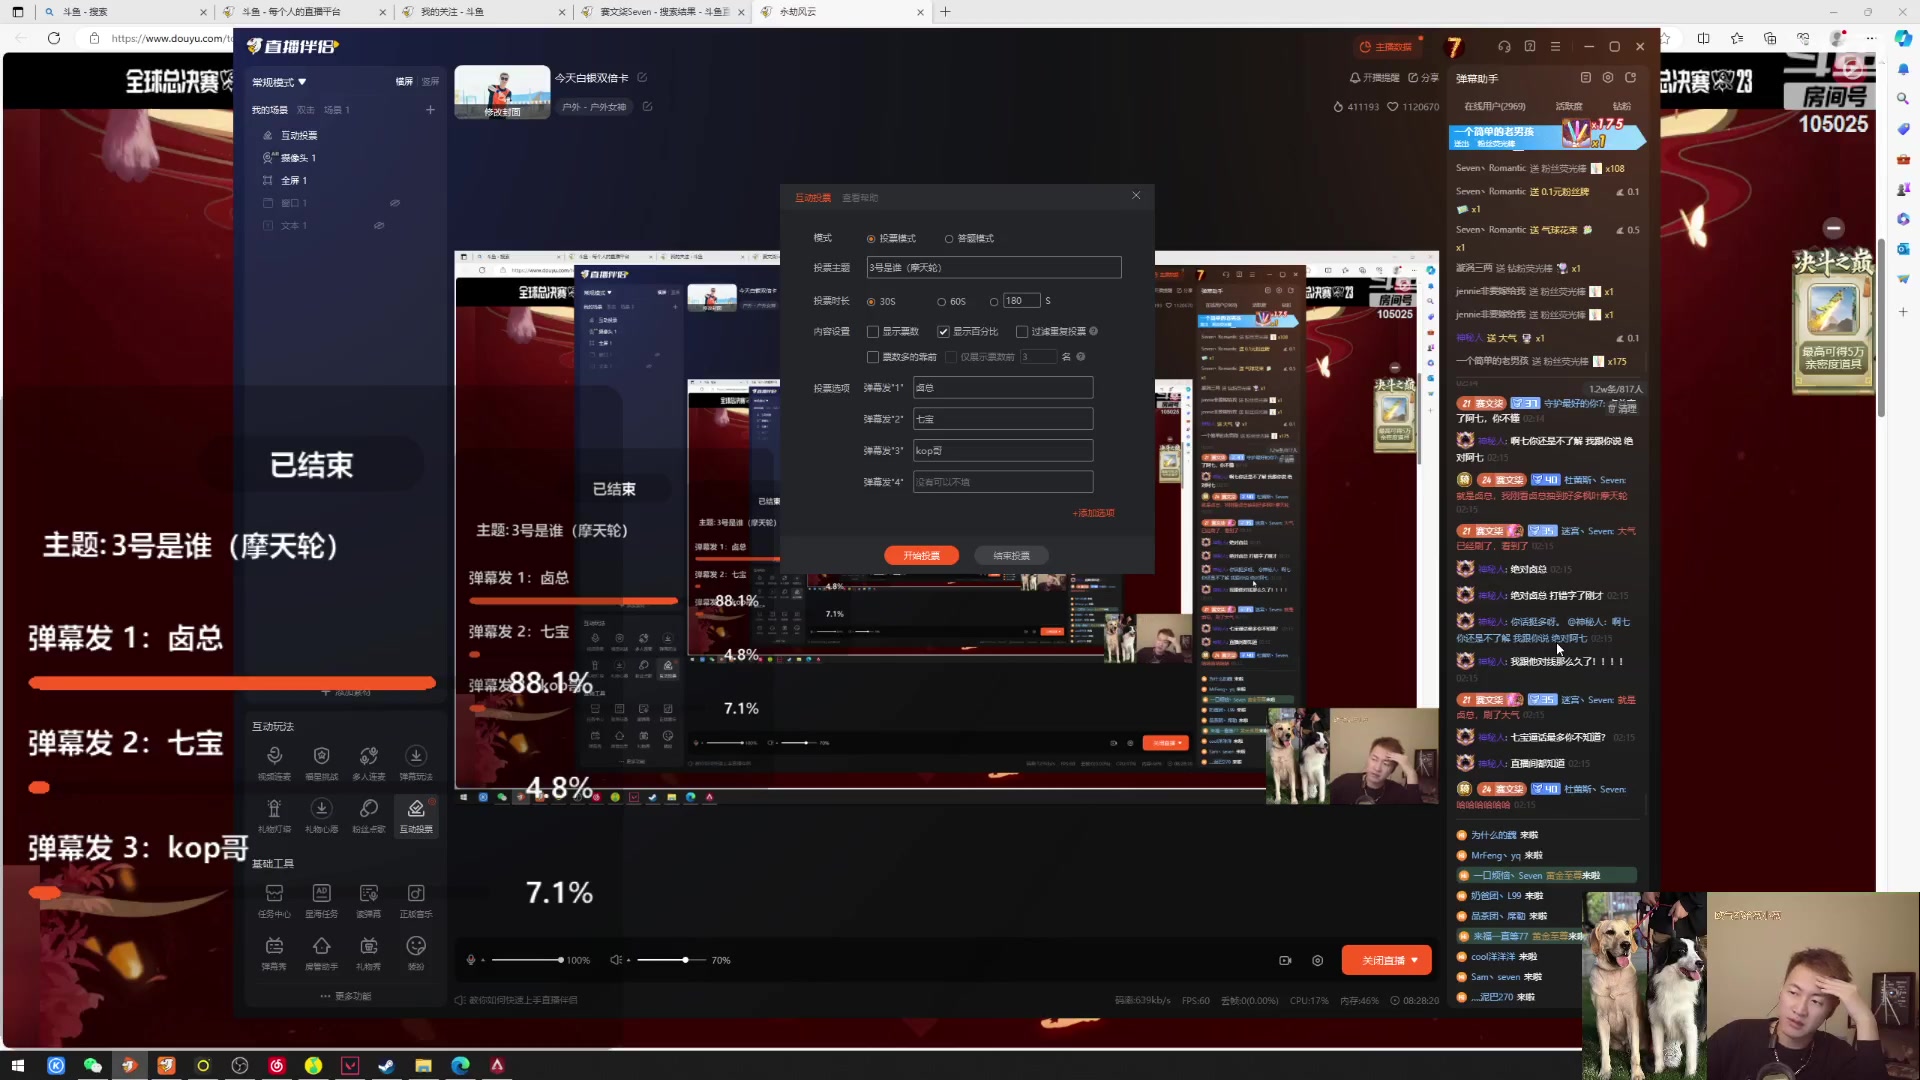Show hidden 窗口 1 source
The height and width of the screenshot is (1080, 1920).
point(395,203)
